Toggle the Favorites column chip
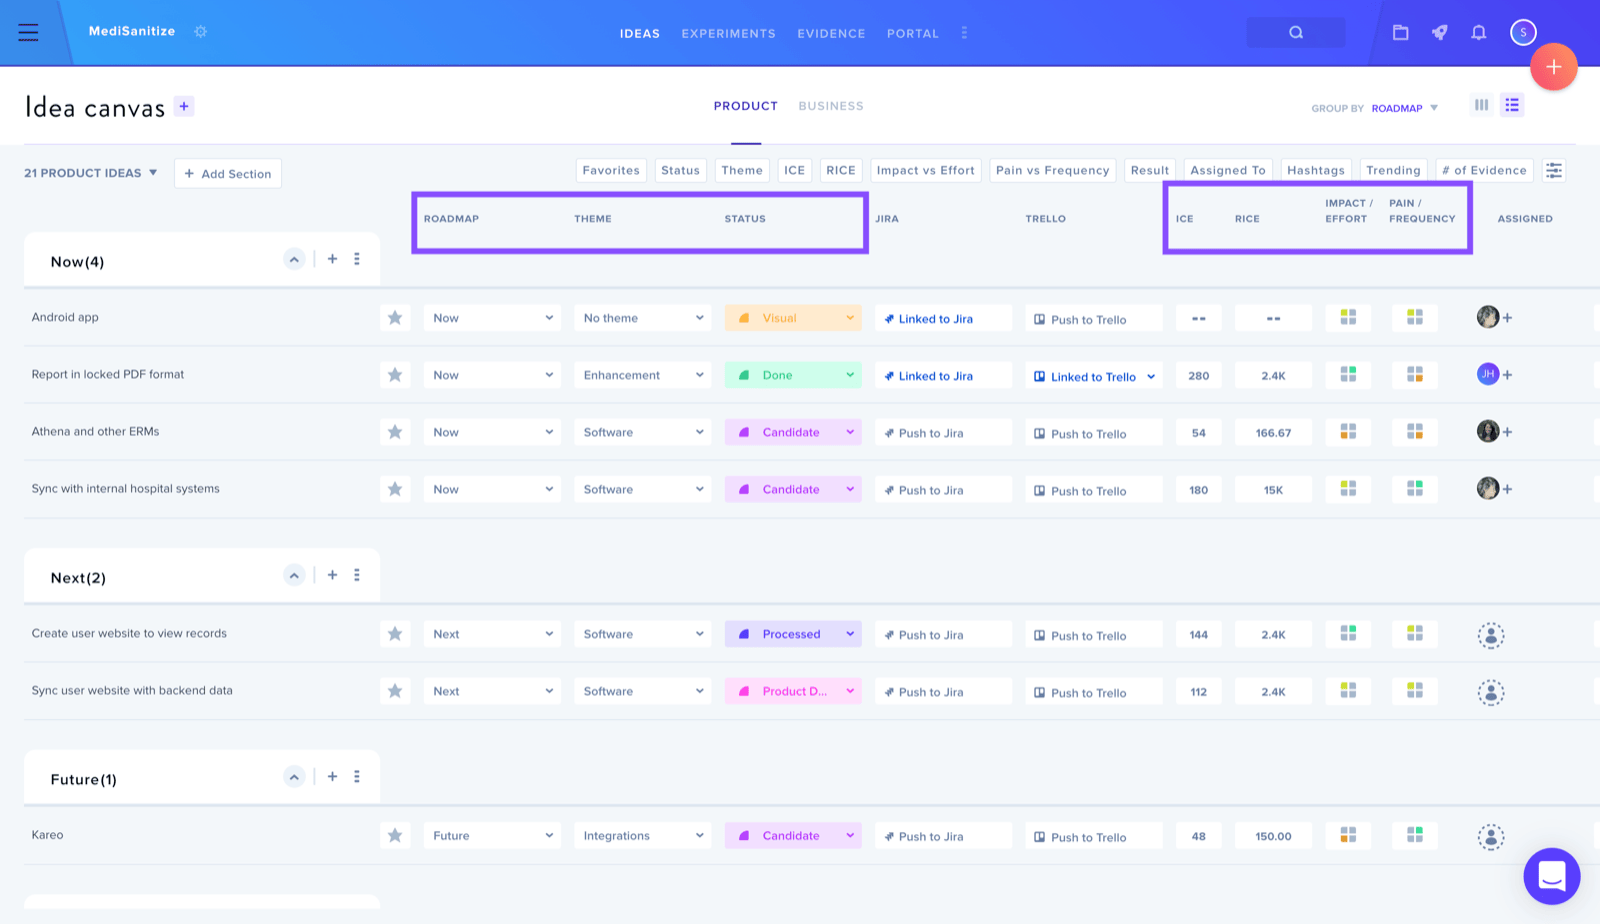The height and width of the screenshot is (924, 1600). coord(611,170)
